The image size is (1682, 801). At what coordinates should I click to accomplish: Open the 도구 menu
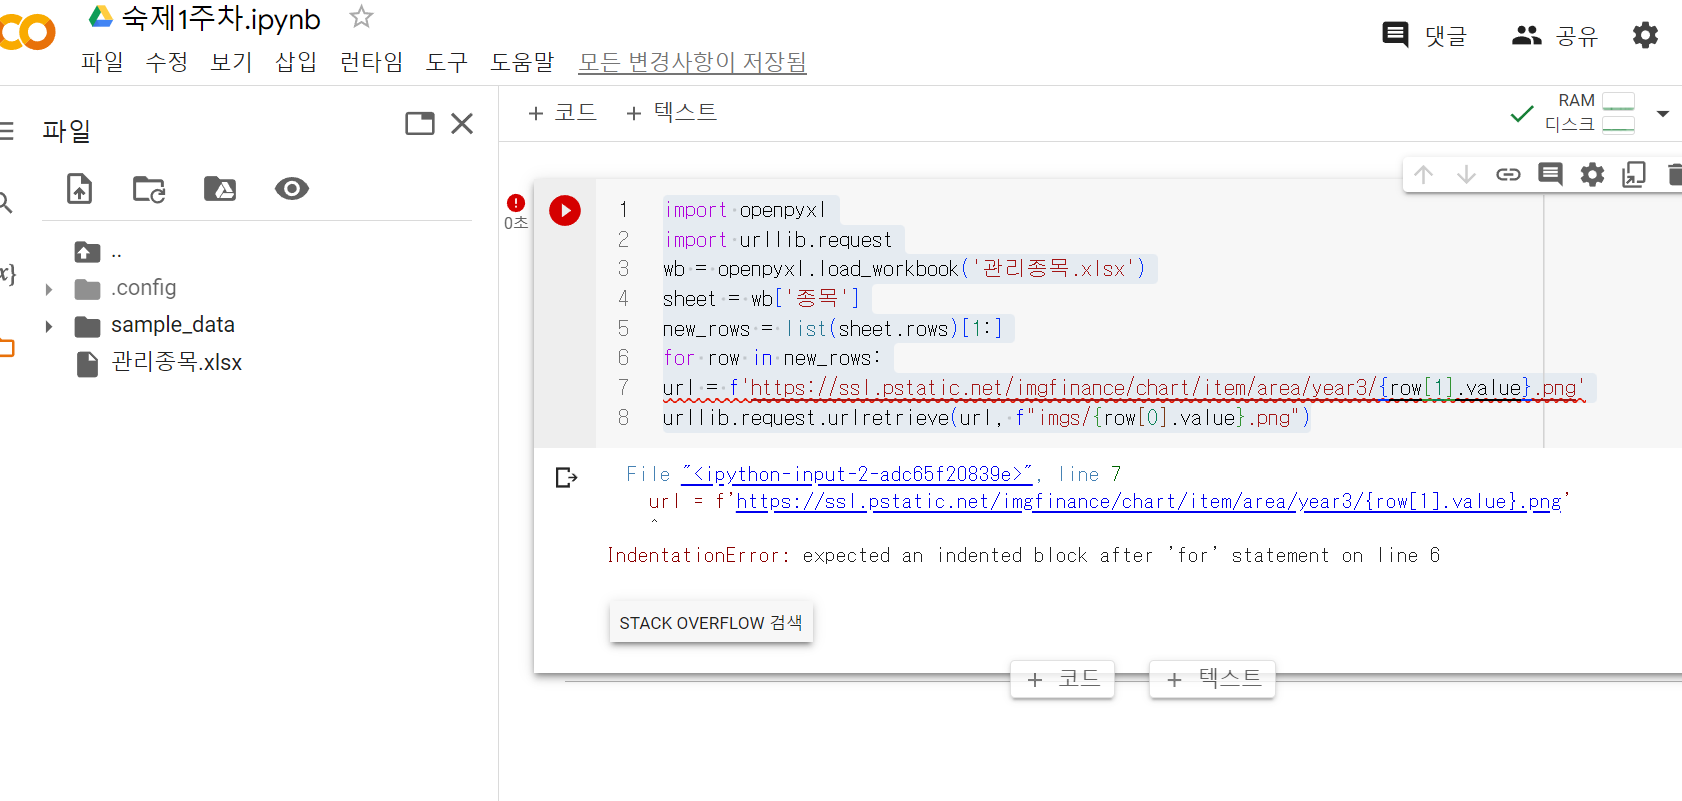[446, 62]
